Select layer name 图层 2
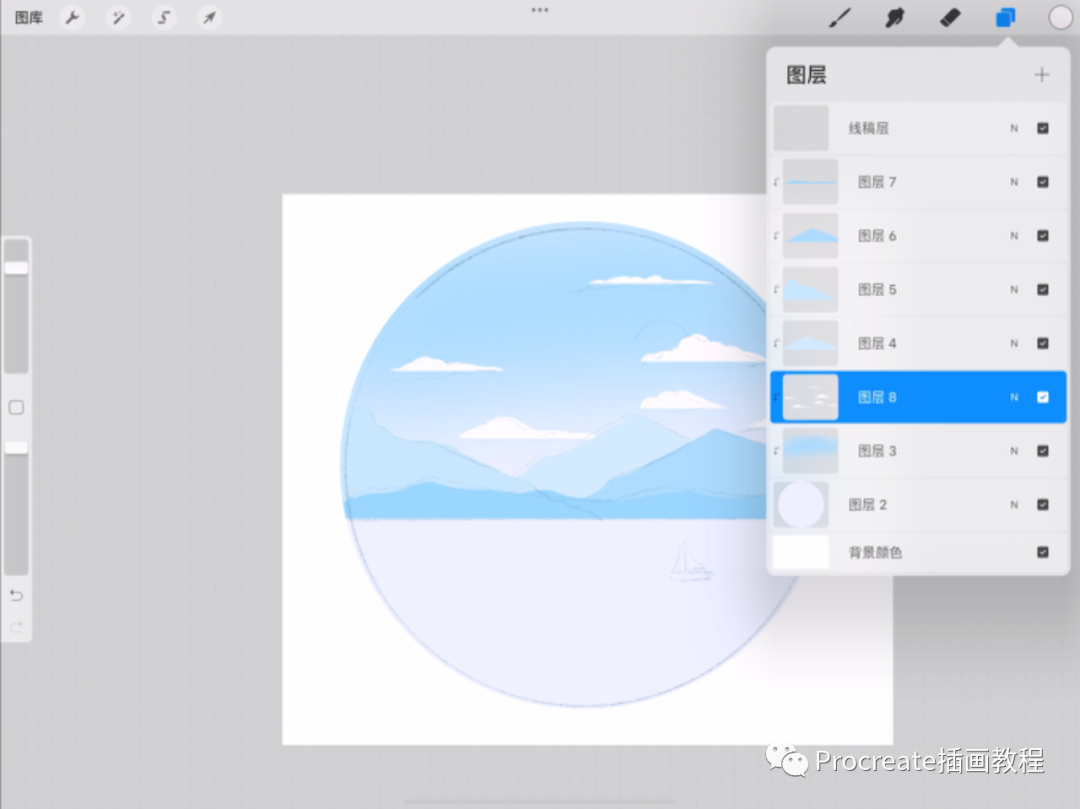This screenshot has width=1080, height=809. point(867,504)
